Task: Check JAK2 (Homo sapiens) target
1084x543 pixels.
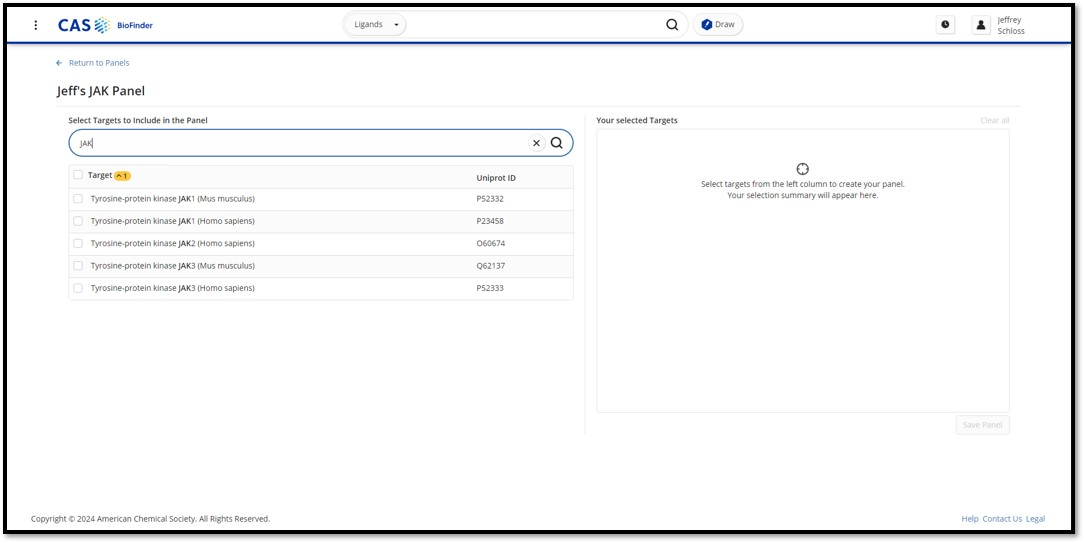Action: tap(78, 243)
